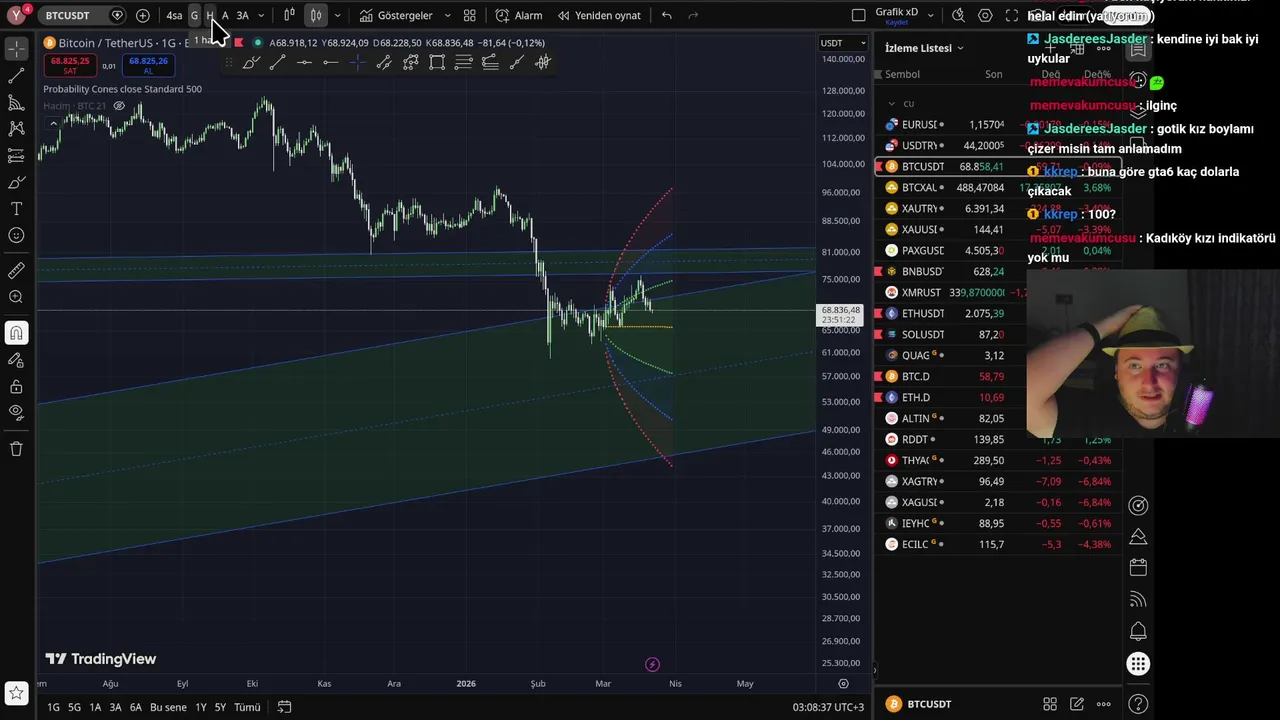Screen dimensions: 1280x720
Task: Click the trash remove objects icon
Action: point(16,449)
